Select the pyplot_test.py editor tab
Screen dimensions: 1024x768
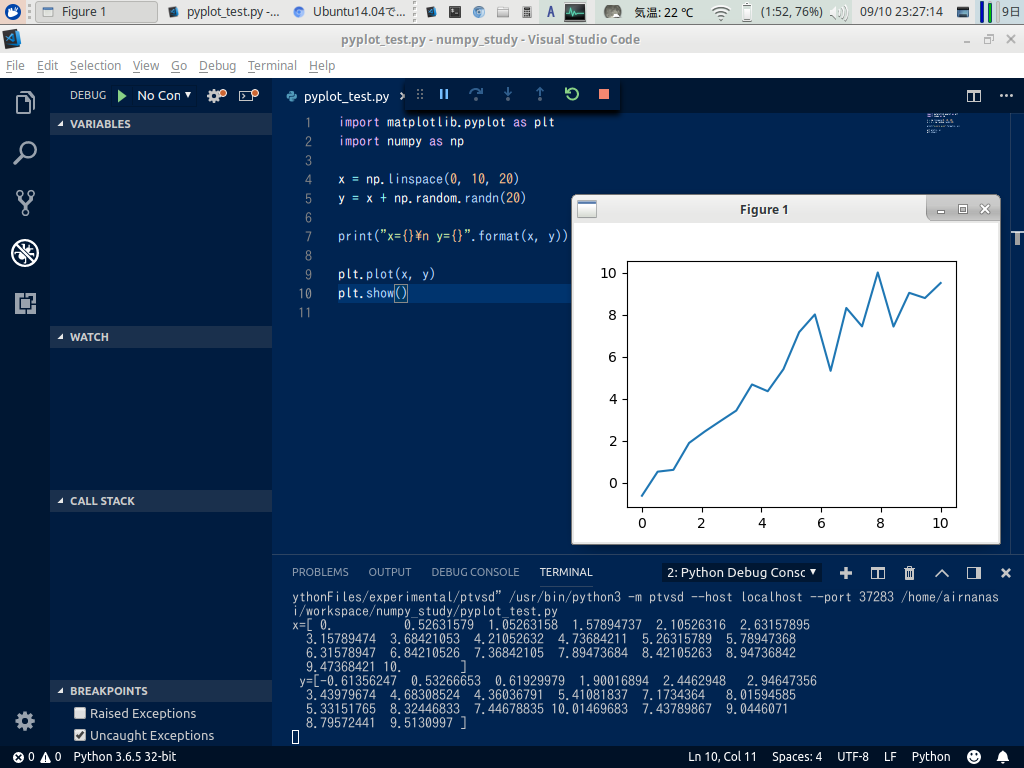[346, 96]
